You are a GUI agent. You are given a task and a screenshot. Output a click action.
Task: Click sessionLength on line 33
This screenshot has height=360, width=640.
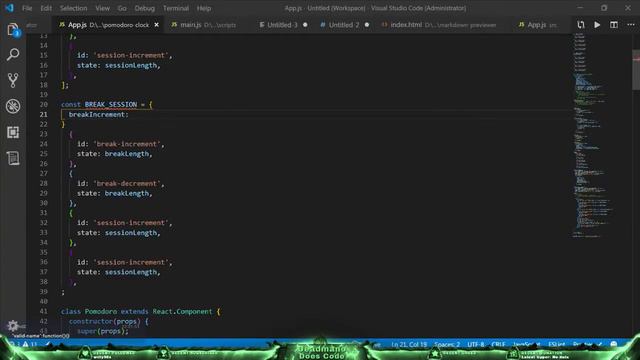click(x=131, y=233)
